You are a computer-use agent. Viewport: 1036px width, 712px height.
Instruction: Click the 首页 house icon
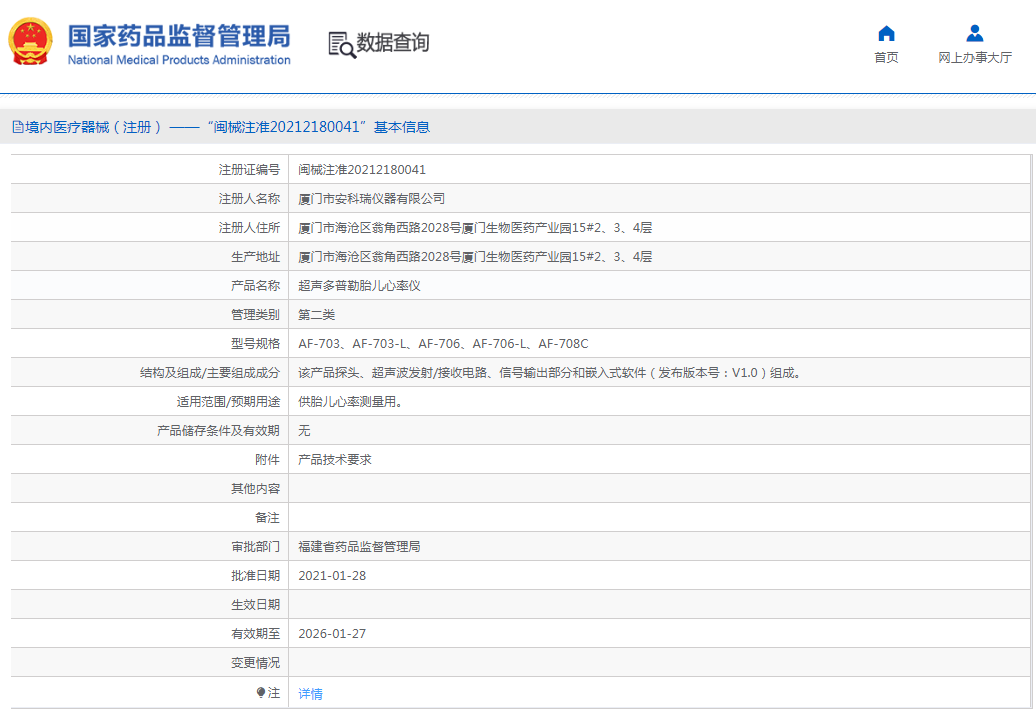click(886, 33)
